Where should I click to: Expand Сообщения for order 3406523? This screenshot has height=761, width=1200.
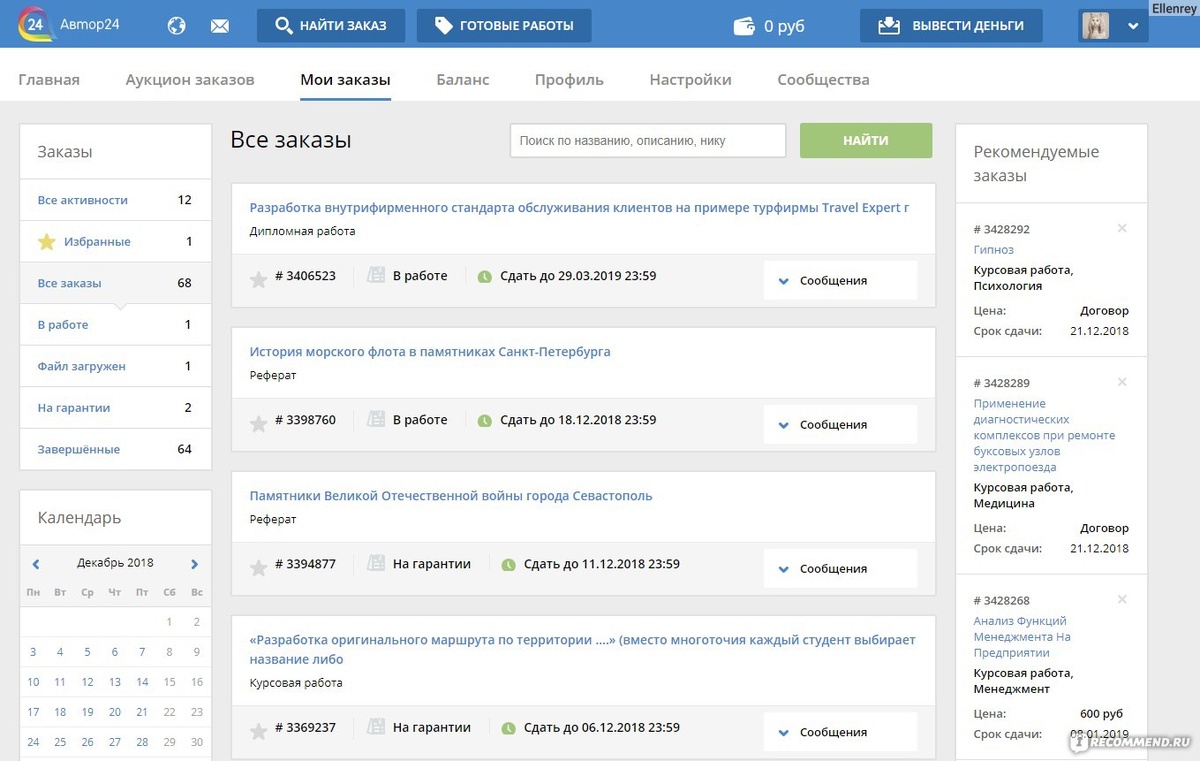tap(840, 281)
